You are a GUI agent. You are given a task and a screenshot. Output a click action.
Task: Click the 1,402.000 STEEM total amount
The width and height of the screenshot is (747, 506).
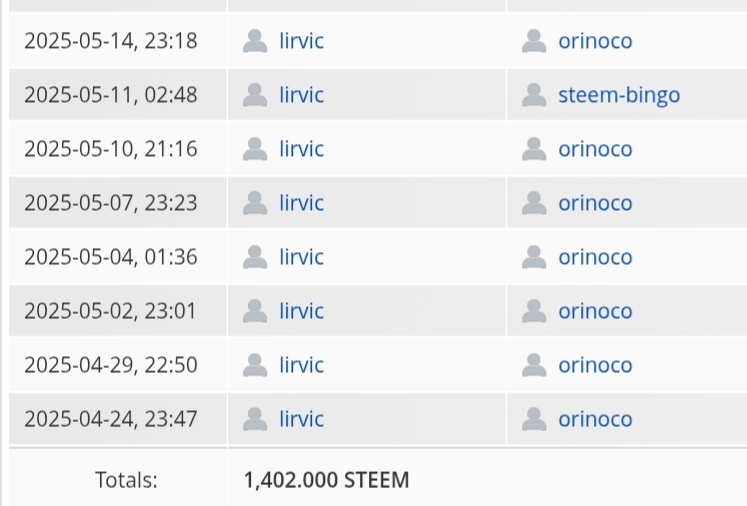click(x=326, y=480)
